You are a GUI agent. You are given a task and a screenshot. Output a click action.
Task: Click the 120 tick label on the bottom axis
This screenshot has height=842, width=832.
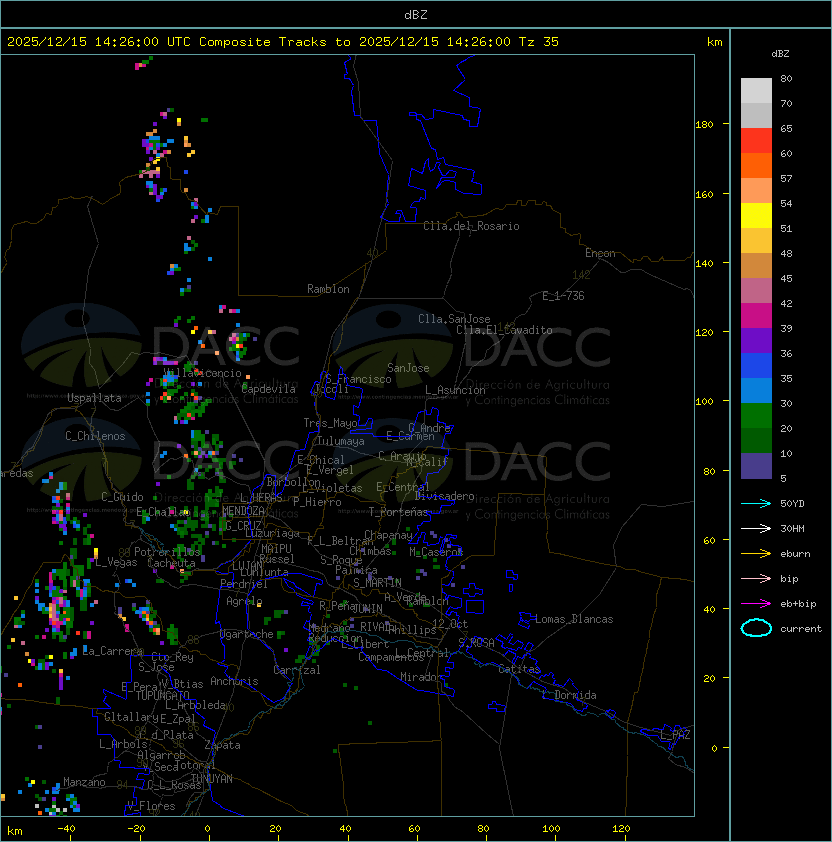pos(622,829)
